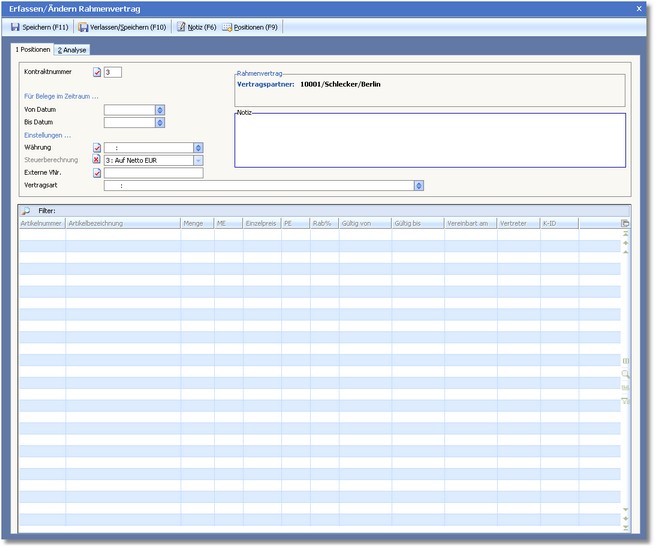The image size is (655, 548).
Task: Open Notiz (F6) from the toolbar
Action: pos(196,27)
